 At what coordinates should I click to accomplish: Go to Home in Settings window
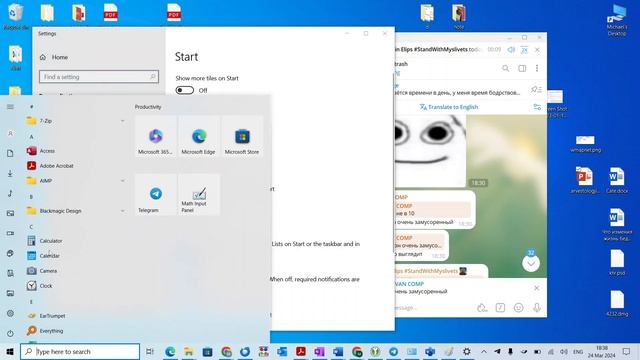(x=54, y=57)
